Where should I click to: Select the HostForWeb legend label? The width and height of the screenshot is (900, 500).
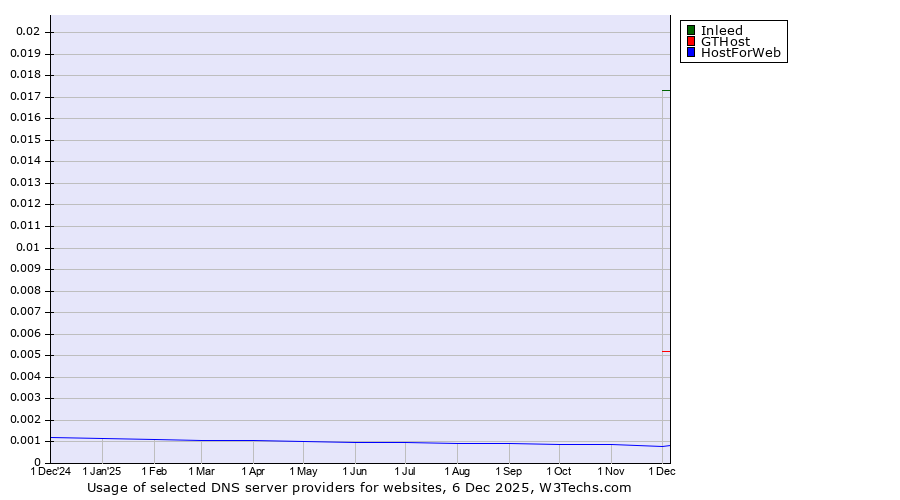click(740, 53)
